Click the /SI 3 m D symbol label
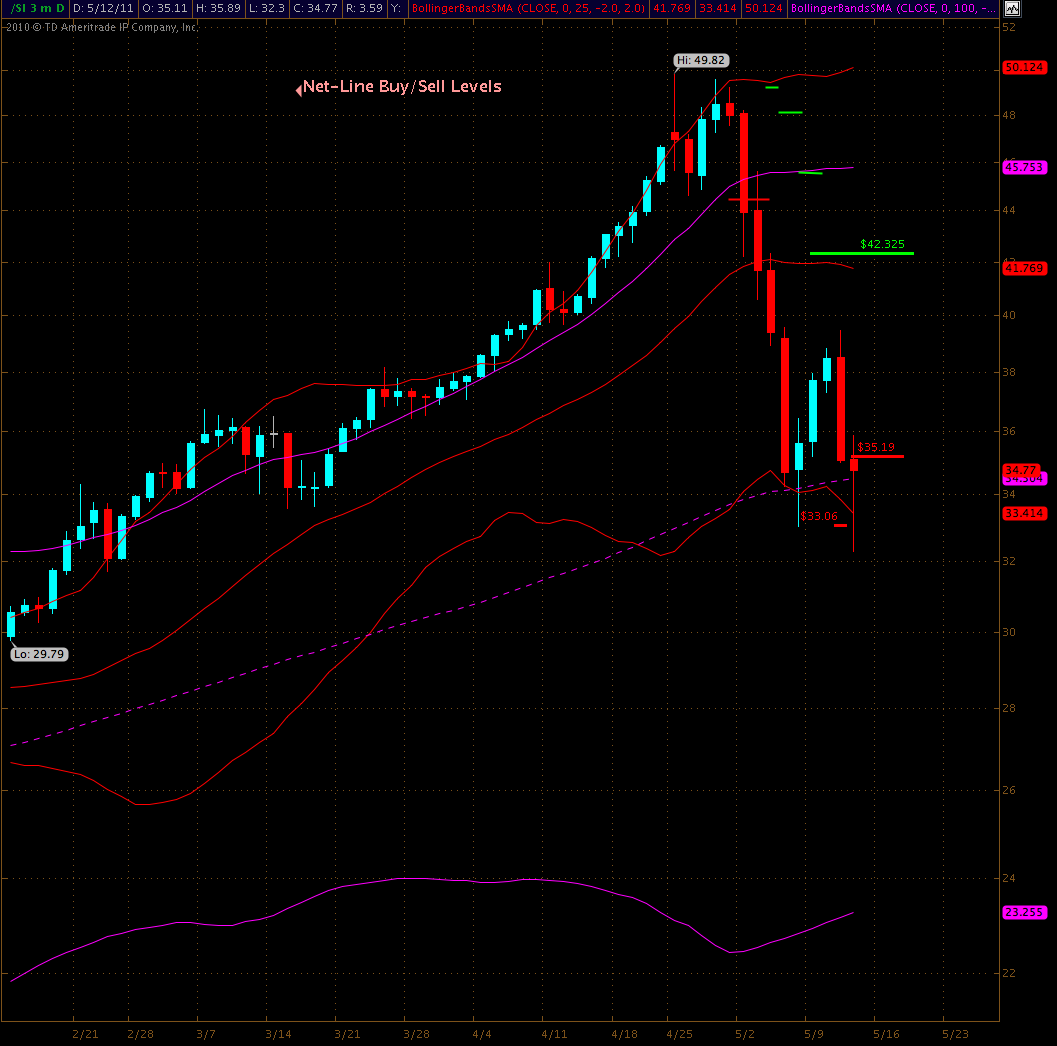The width and height of the screenshot is (1057, 1046). (35, 9)
